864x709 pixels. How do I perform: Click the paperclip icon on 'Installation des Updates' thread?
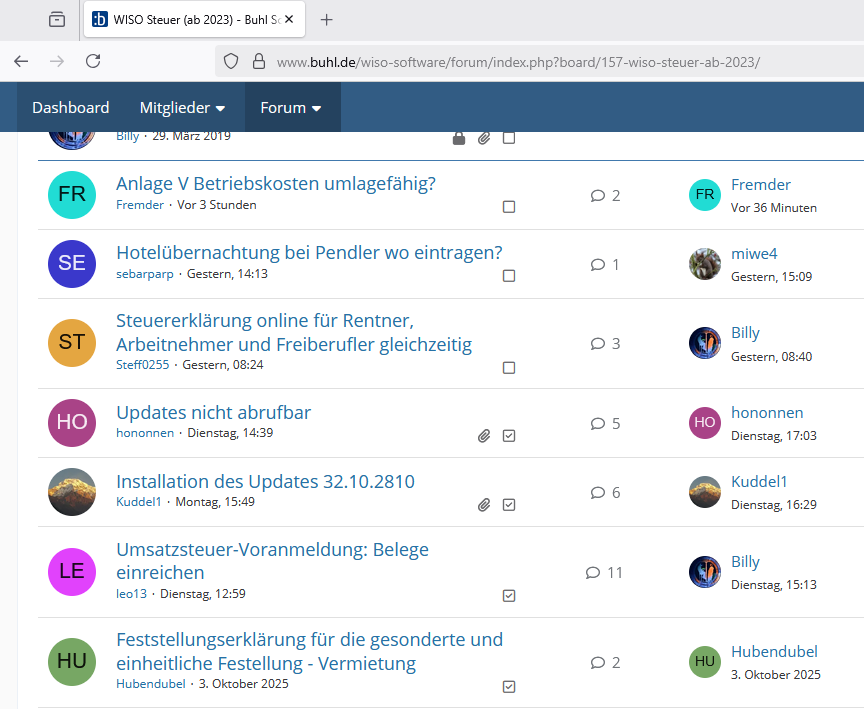[484, 505]
